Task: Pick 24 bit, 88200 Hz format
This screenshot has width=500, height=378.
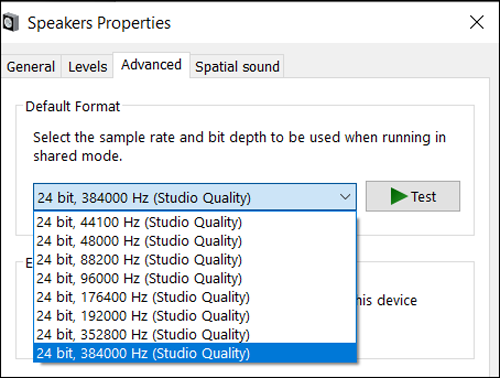Action: click(195, 259)
